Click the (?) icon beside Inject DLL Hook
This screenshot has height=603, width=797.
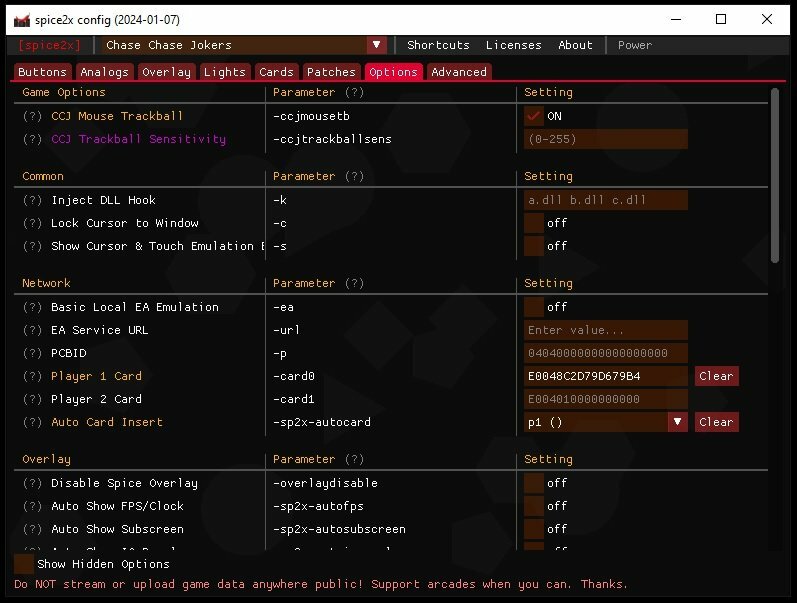33,200
